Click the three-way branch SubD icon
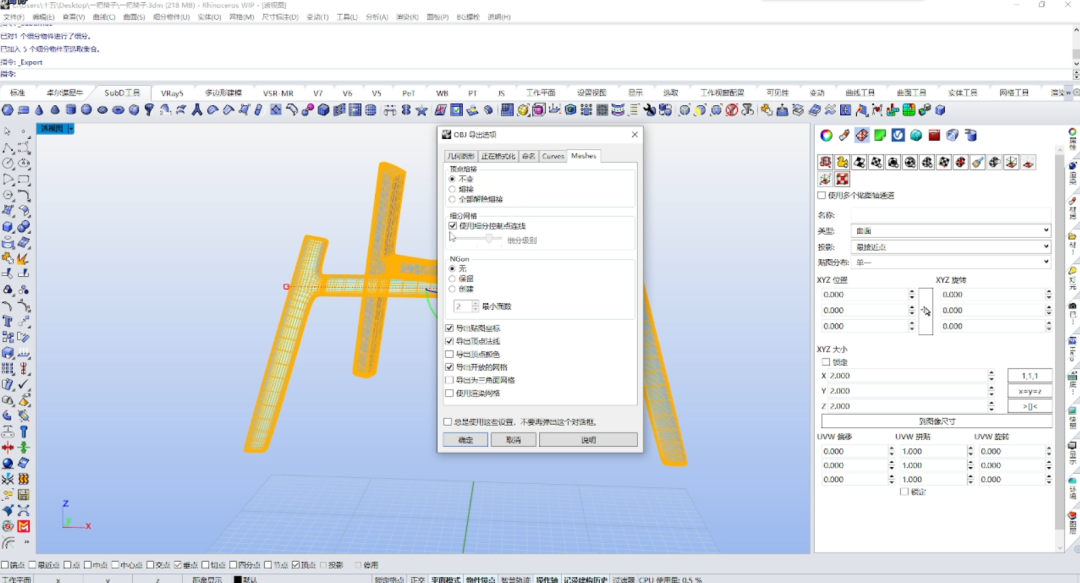This screenshot has height=583, width=1080. click(196, 110)
